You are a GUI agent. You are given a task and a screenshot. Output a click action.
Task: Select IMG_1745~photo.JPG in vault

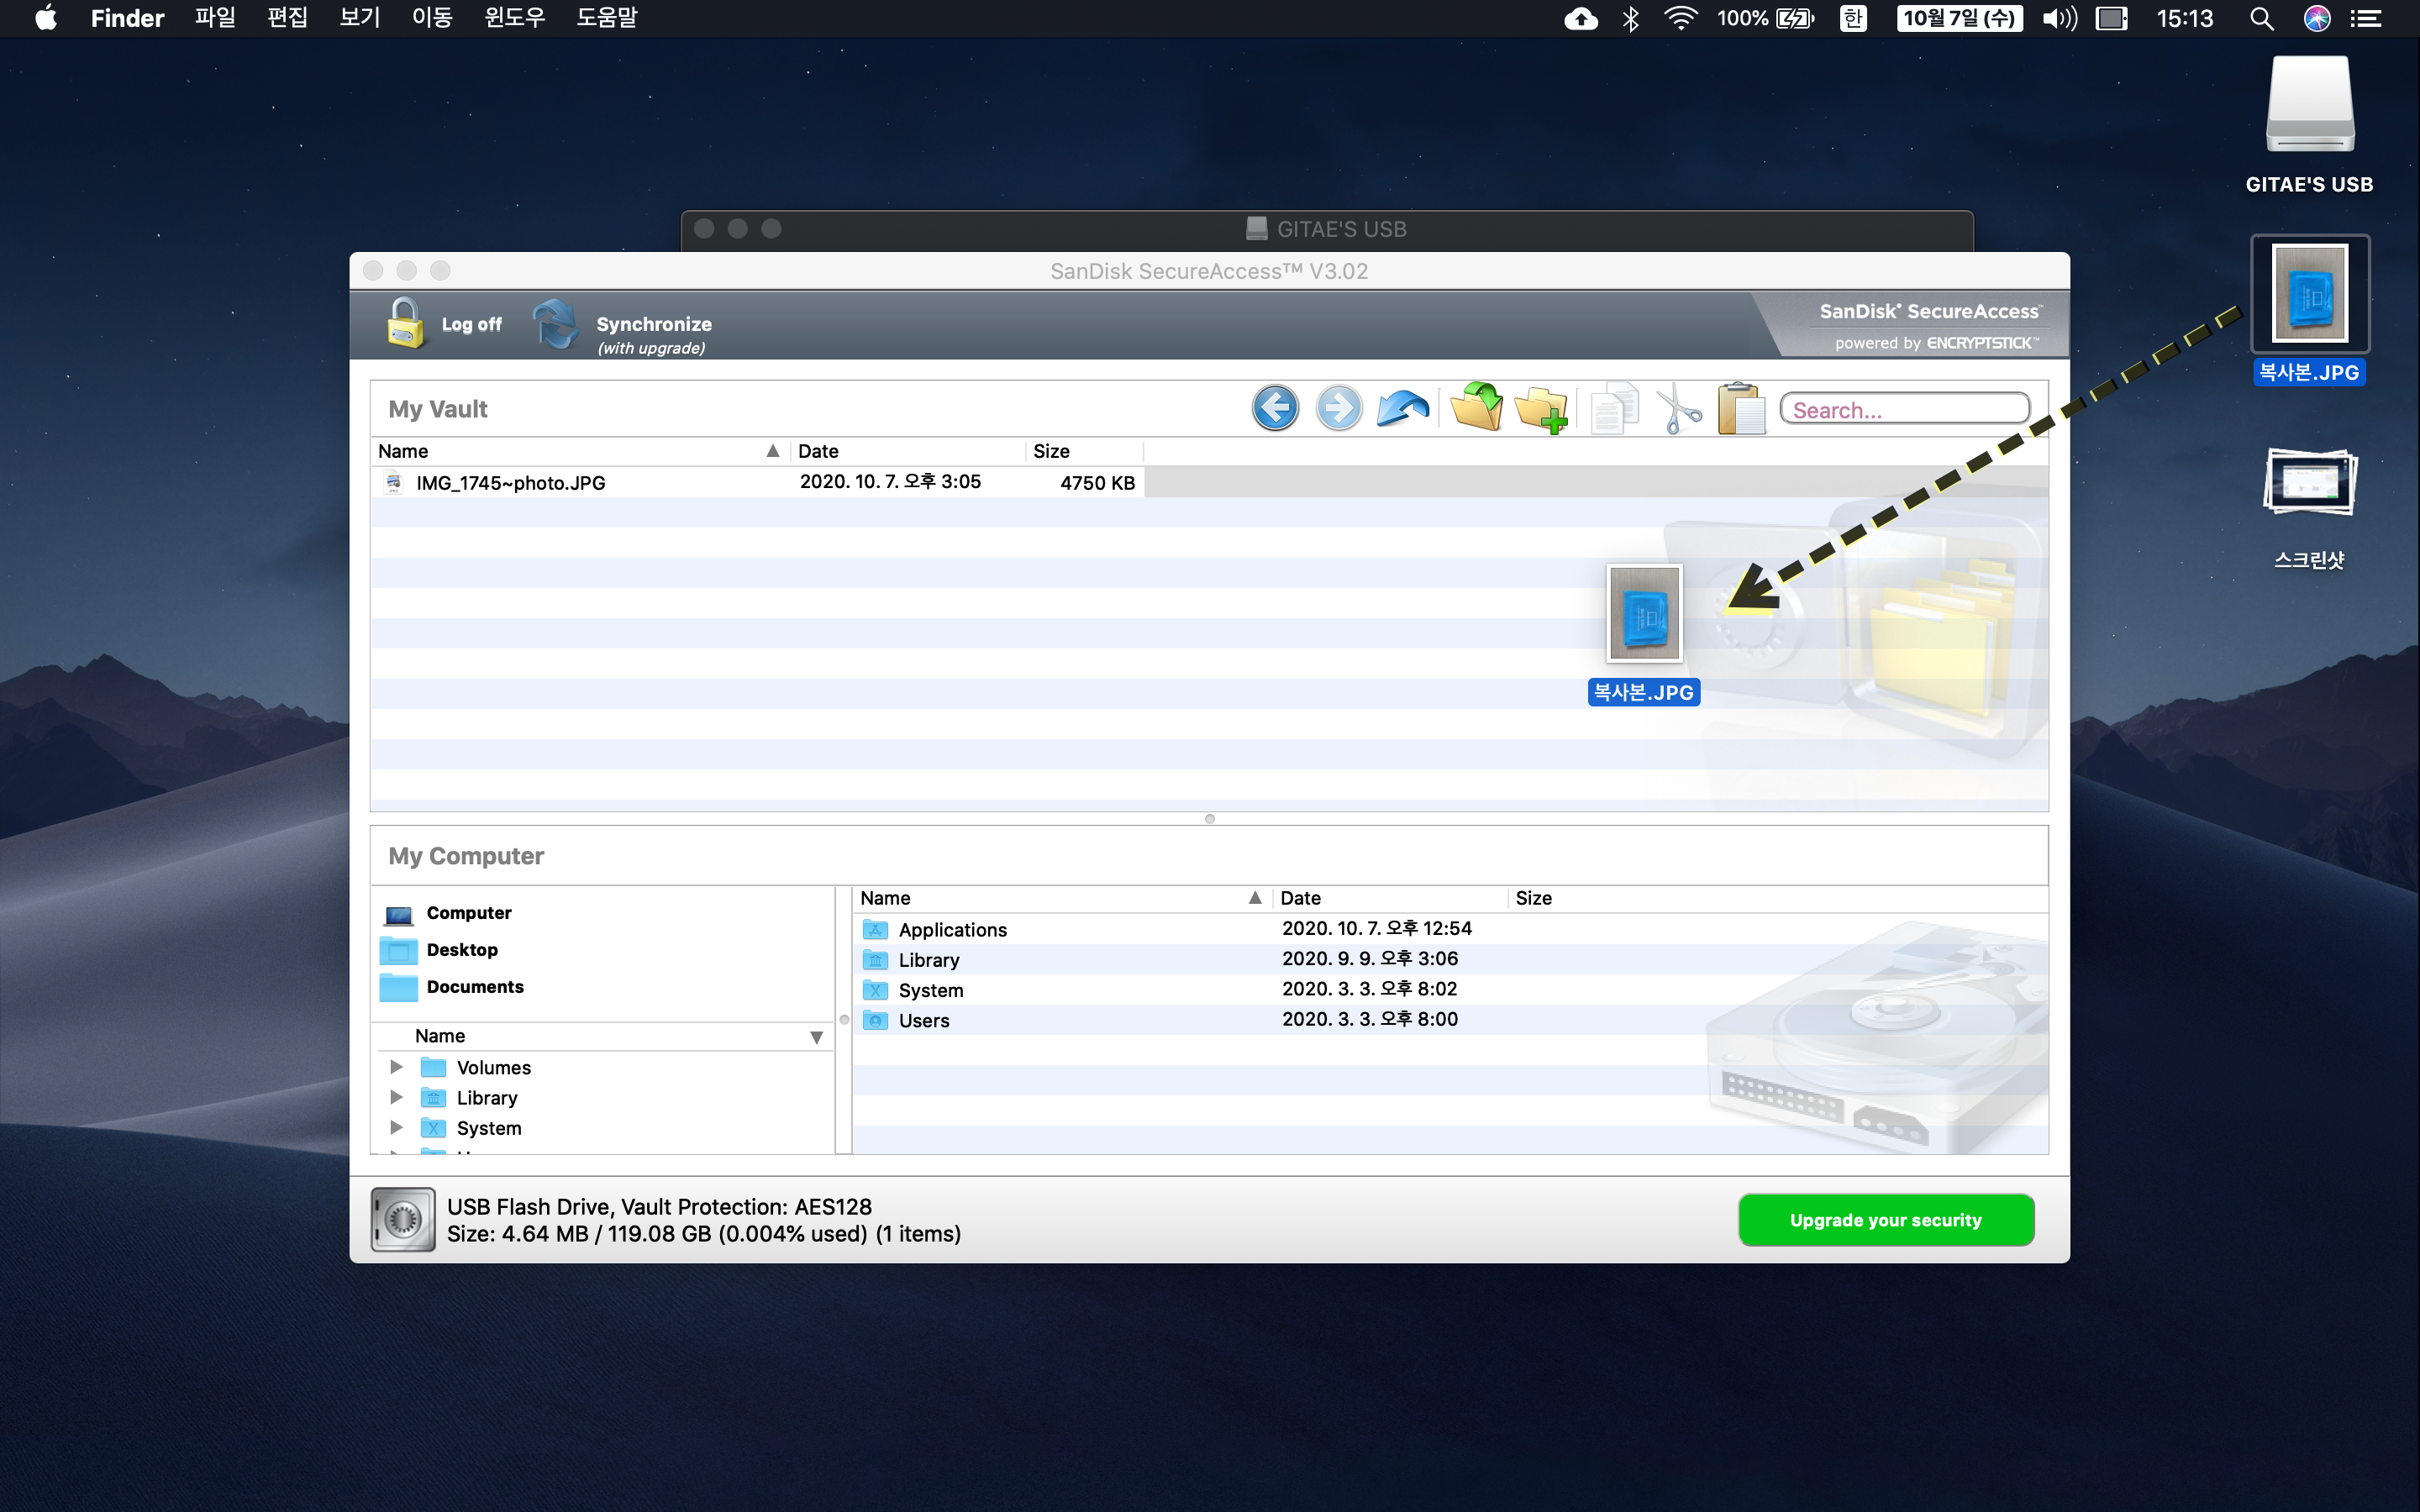[757, 482]
